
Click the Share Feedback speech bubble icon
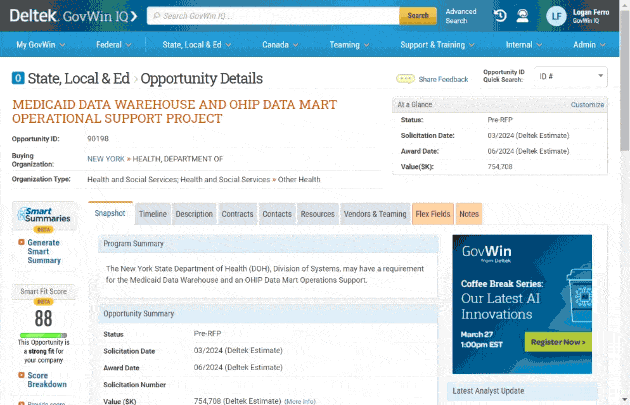pos(405,79)
